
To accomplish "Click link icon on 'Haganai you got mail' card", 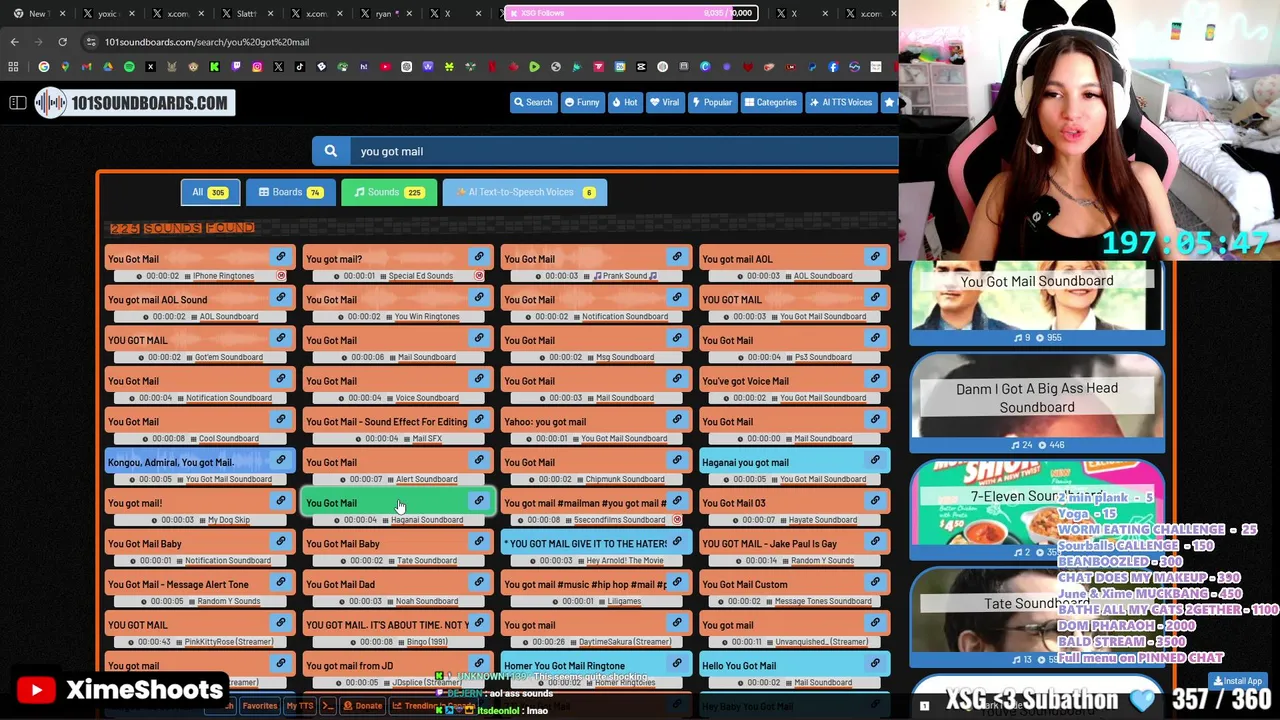I will click(x=875, y=461).
